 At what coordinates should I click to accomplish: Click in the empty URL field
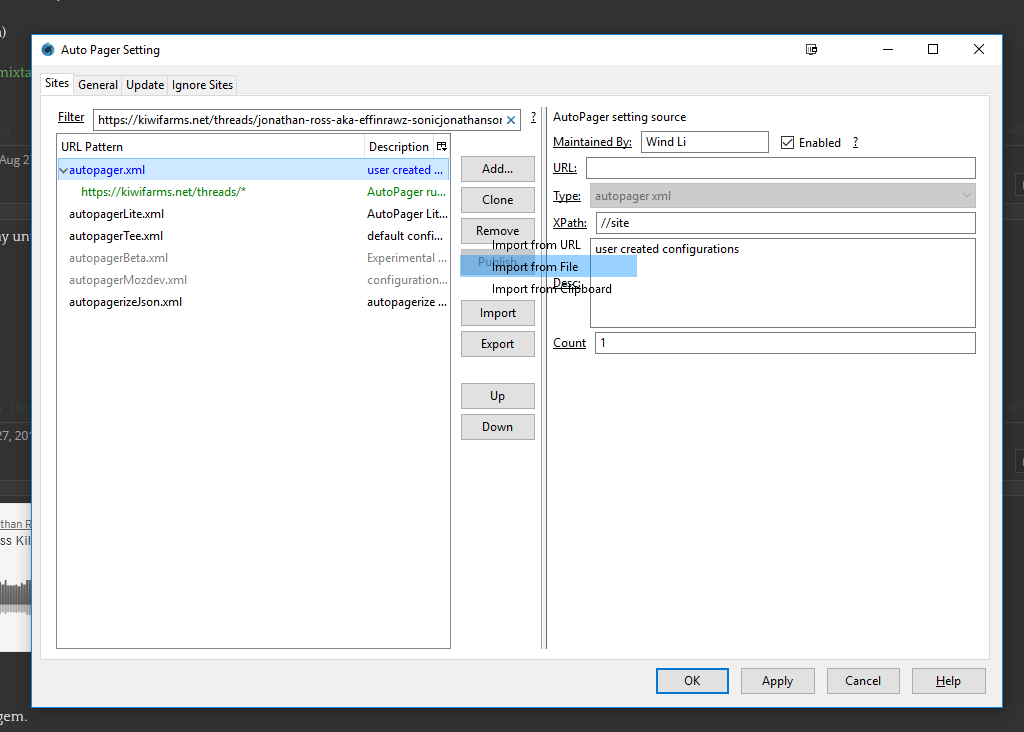pos(781,168)
